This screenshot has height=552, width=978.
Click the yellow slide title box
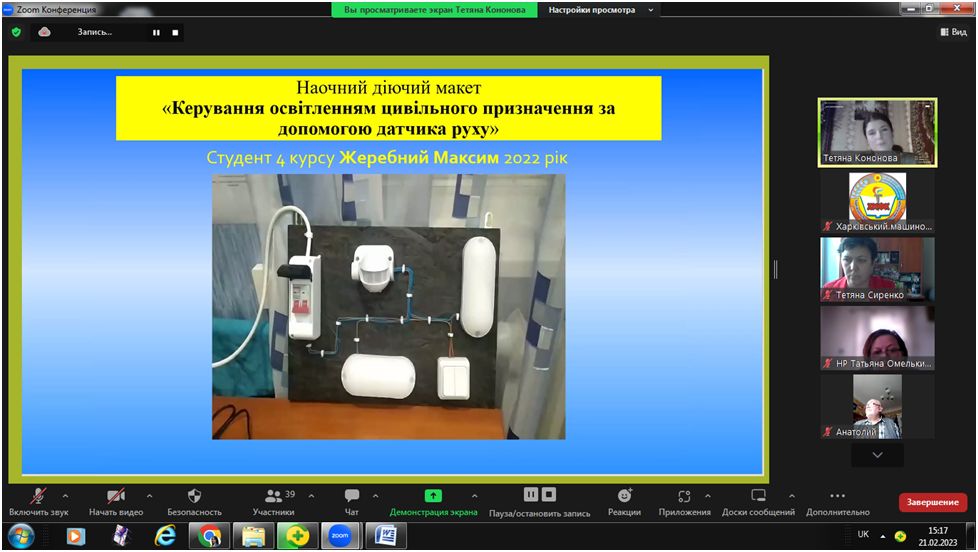pos(389,108)
